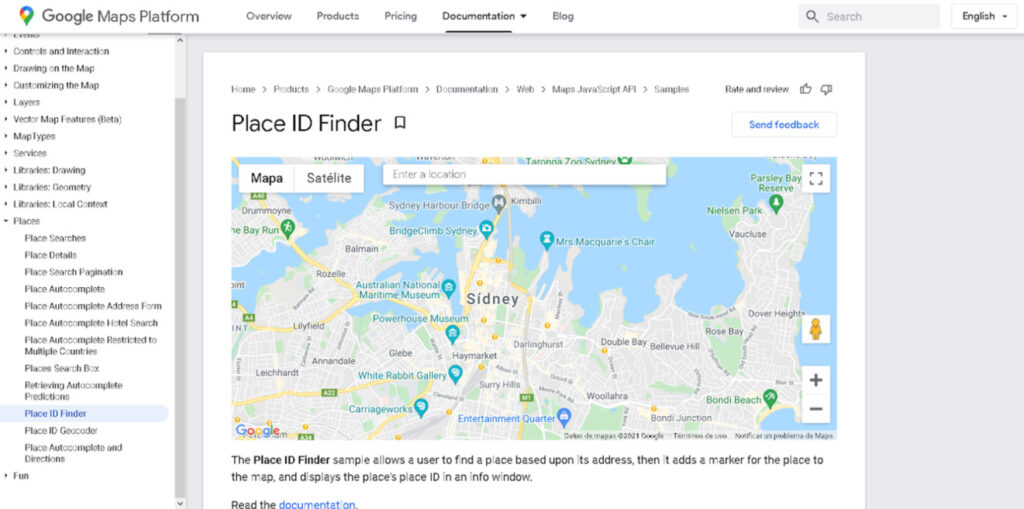The width and height of the screenshot is (1024, 509).
Task: Zoom out with the map minus button
Action: [x=816, y=409]
